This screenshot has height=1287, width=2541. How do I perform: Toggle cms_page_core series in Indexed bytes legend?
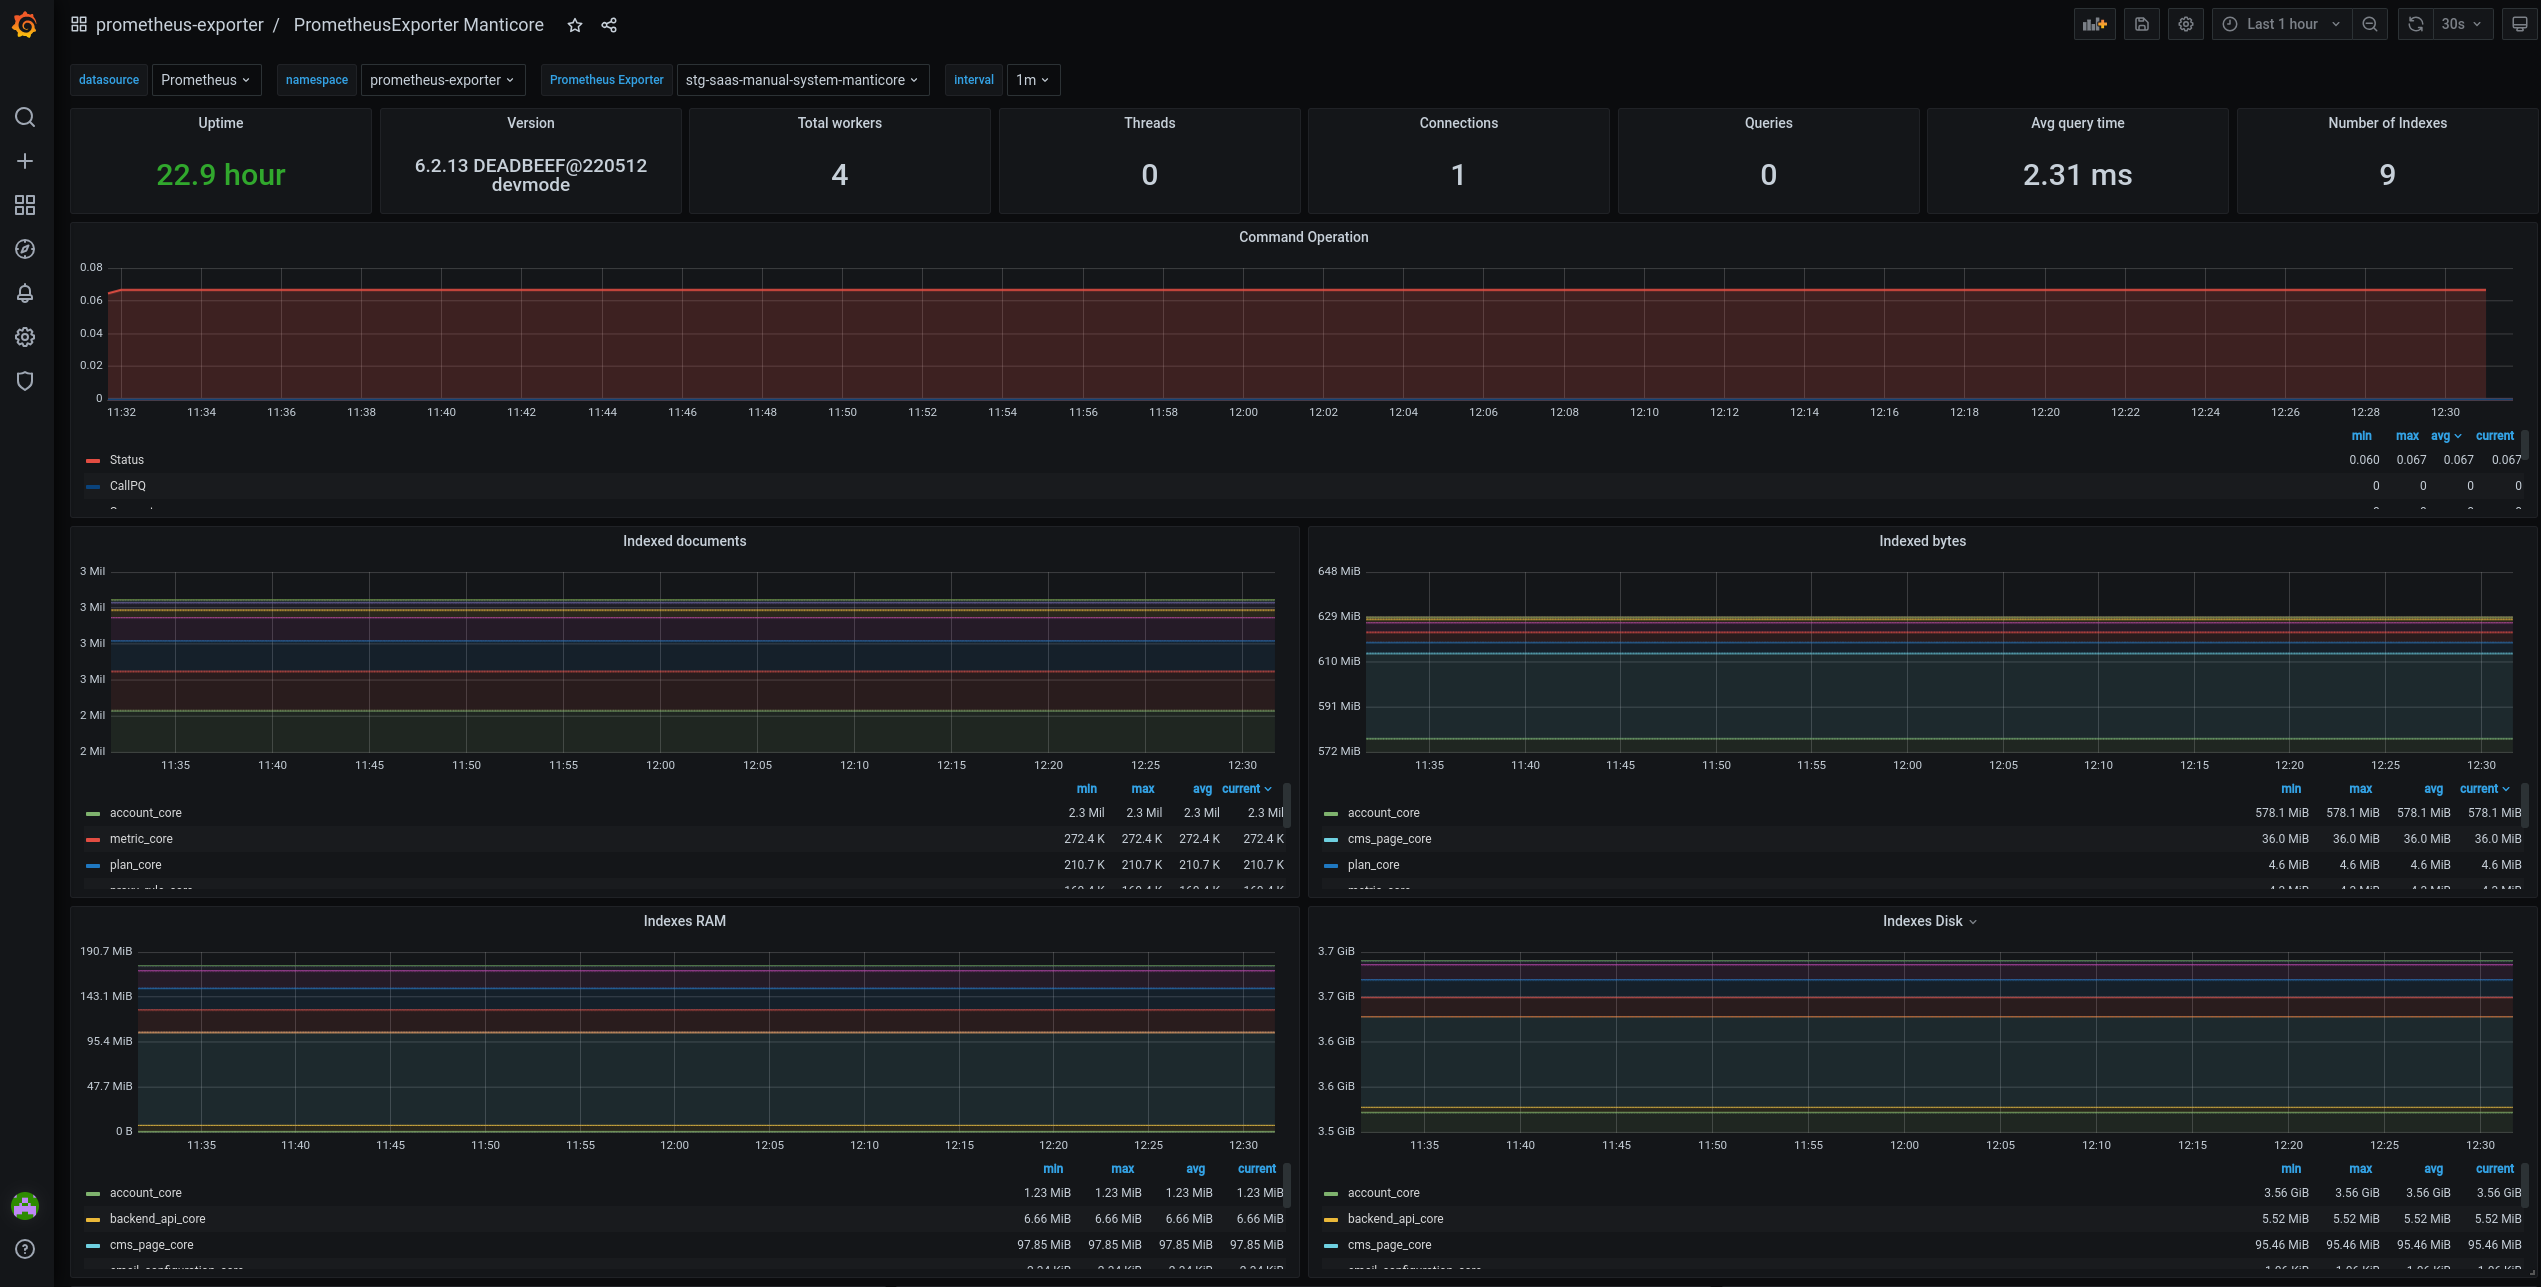coord(1389,839)
